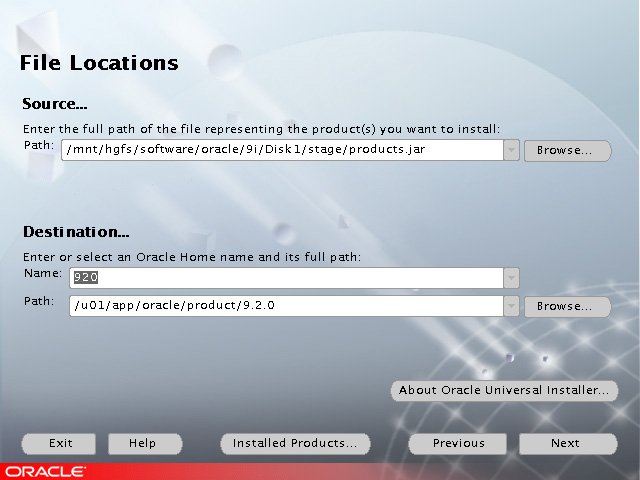
Task: Browse for the source products.jar file
Action: [x=566, y=151]
